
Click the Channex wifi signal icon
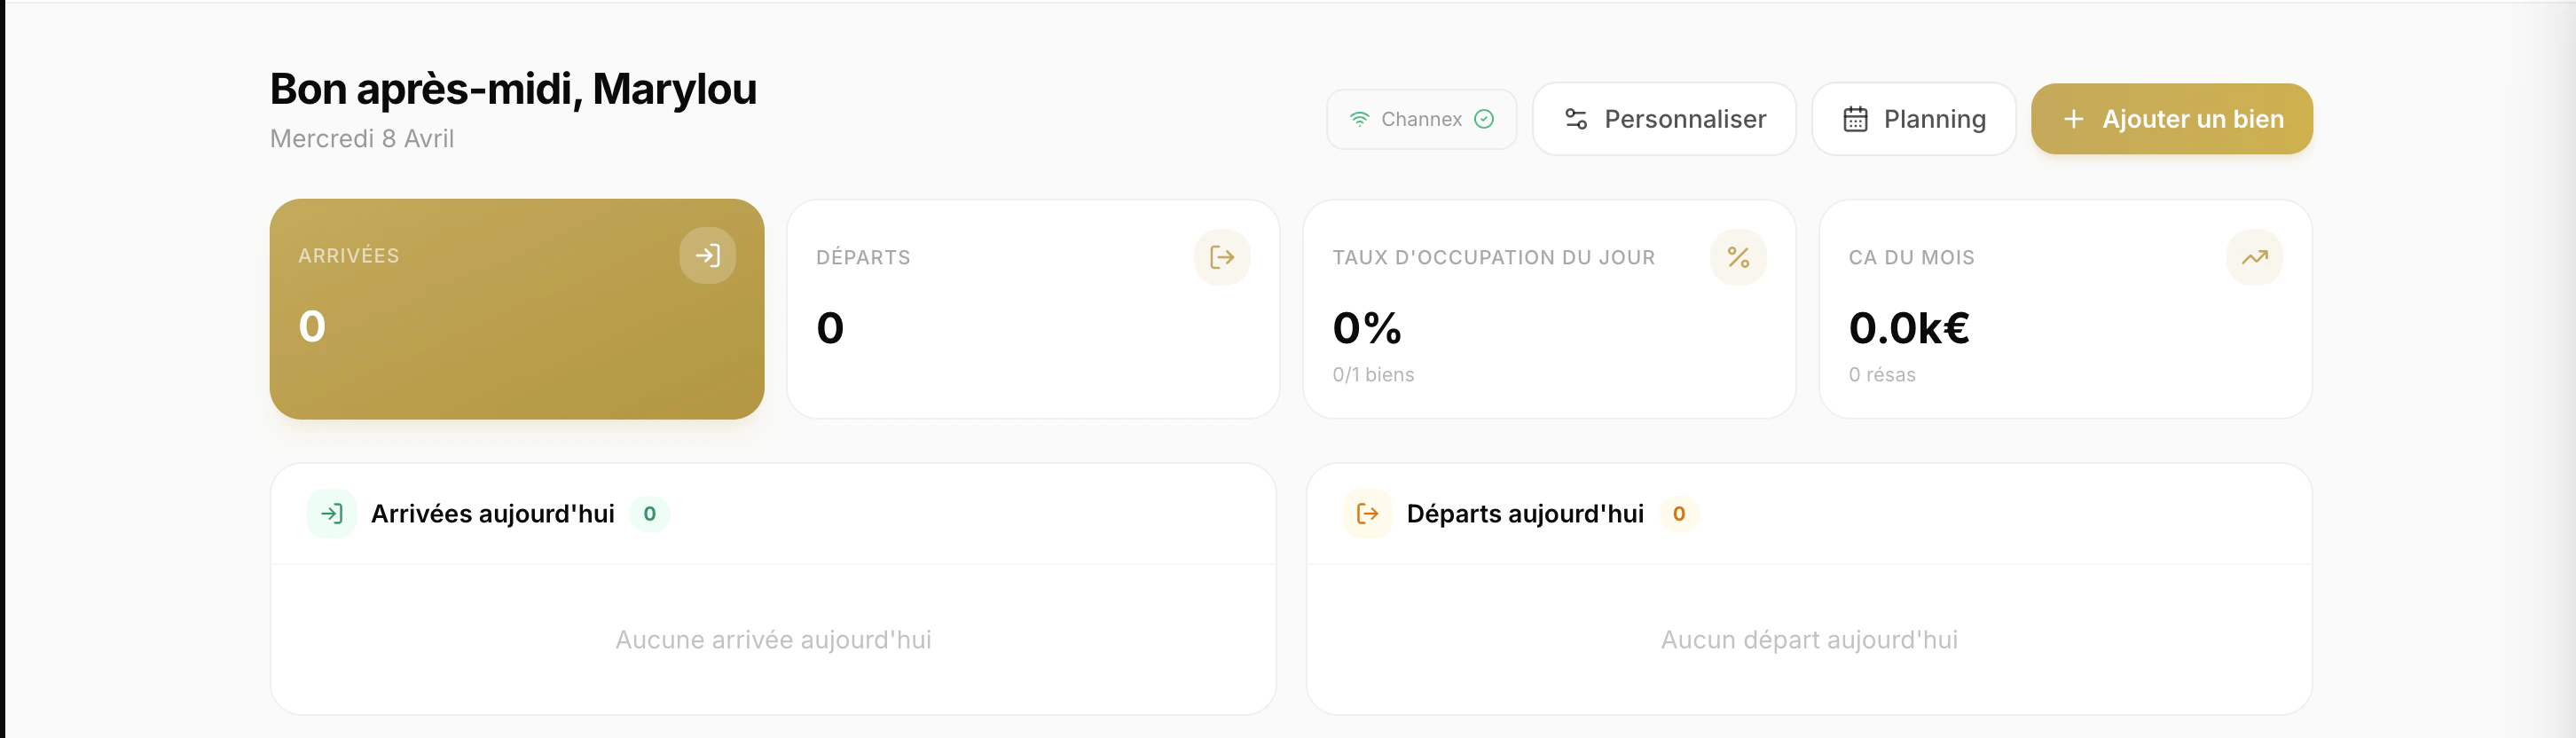(x=1359, y=120)
